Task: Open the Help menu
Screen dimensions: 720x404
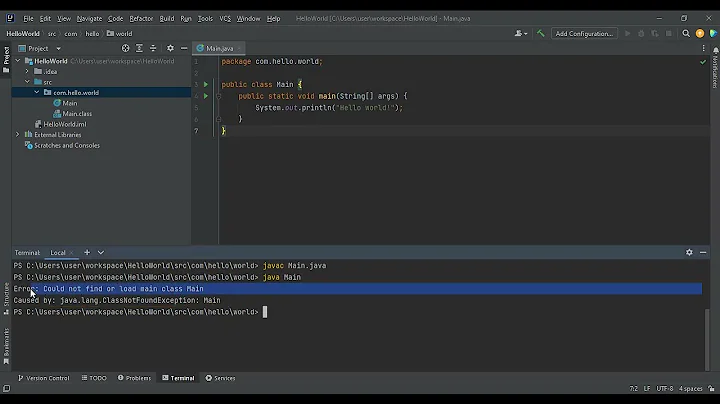Action: pos(273,19)
